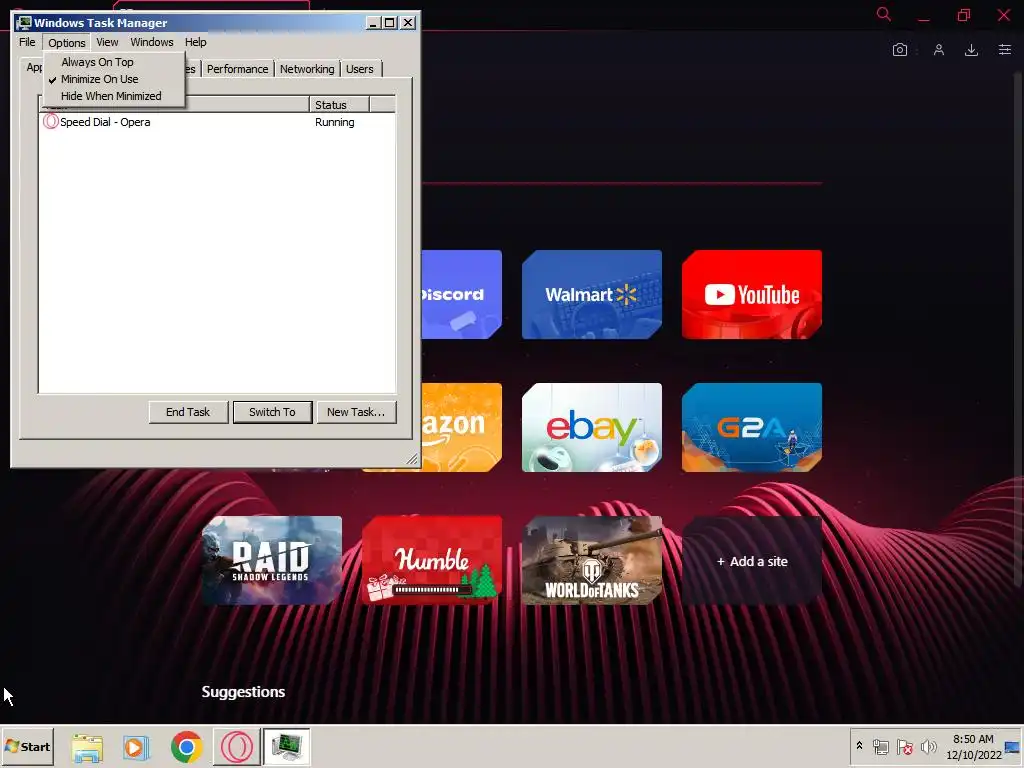This screenshot has width=1024, height=768.
Task: Open the Opera snapshot camera icon
Action: point(900,50)
